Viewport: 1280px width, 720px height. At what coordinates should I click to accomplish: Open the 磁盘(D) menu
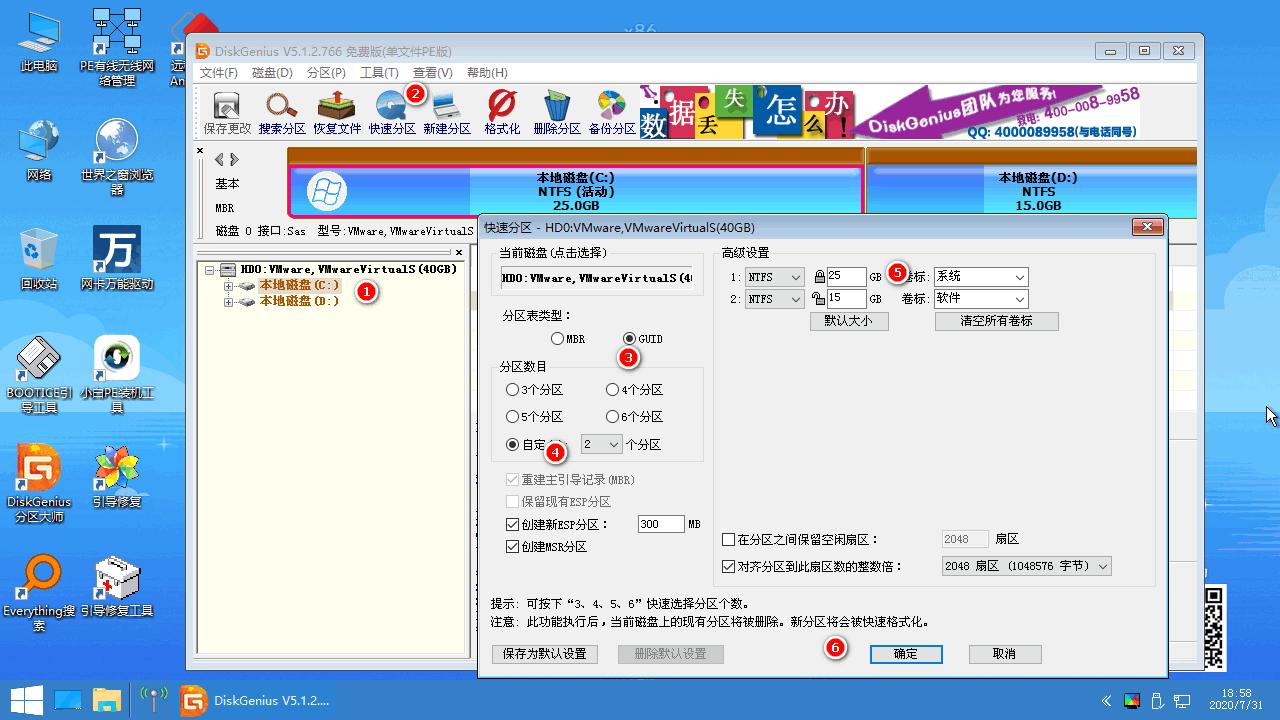(270, 72)
